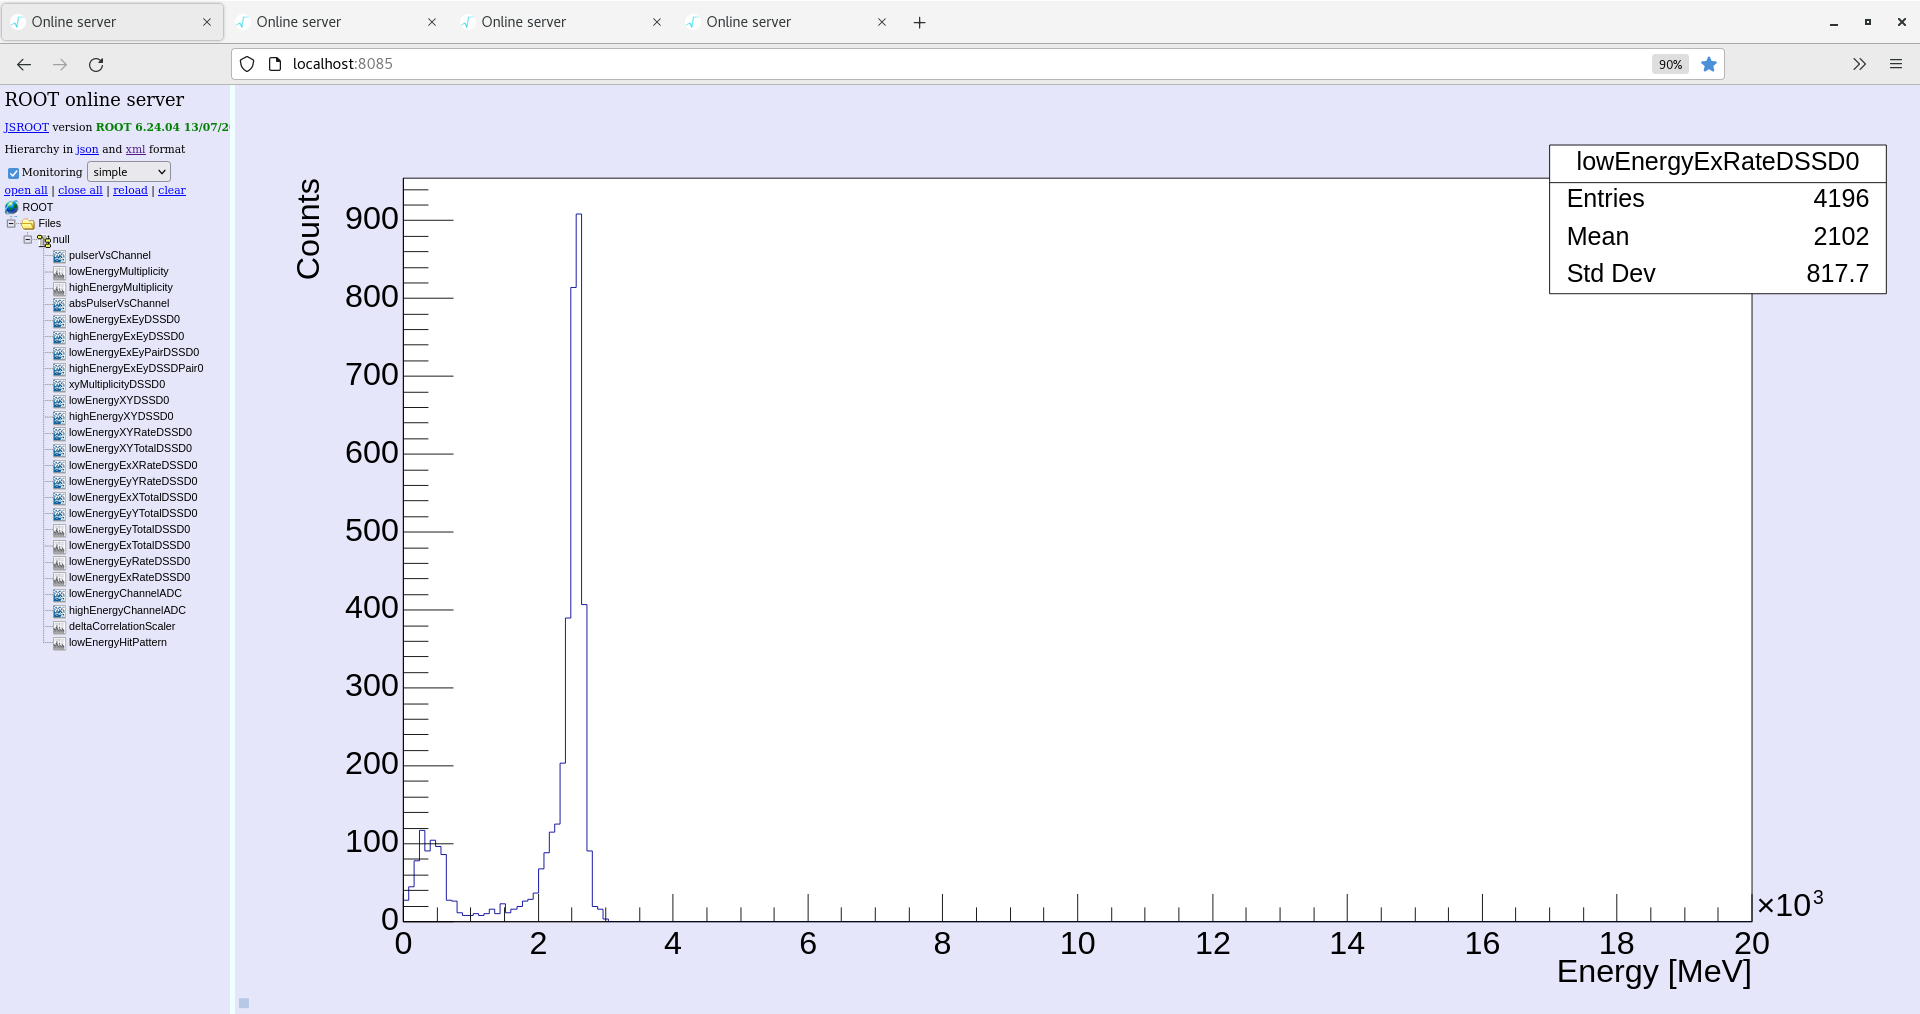Click the reload link in the sidebar
This screenshot has width=1920, height=1014.
coord(130,190)
